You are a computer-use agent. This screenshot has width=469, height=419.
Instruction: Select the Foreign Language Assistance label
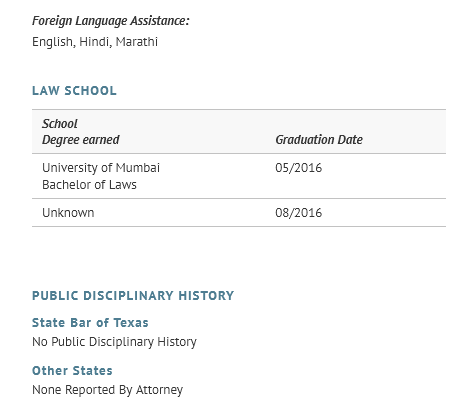(x=111, y=21)
